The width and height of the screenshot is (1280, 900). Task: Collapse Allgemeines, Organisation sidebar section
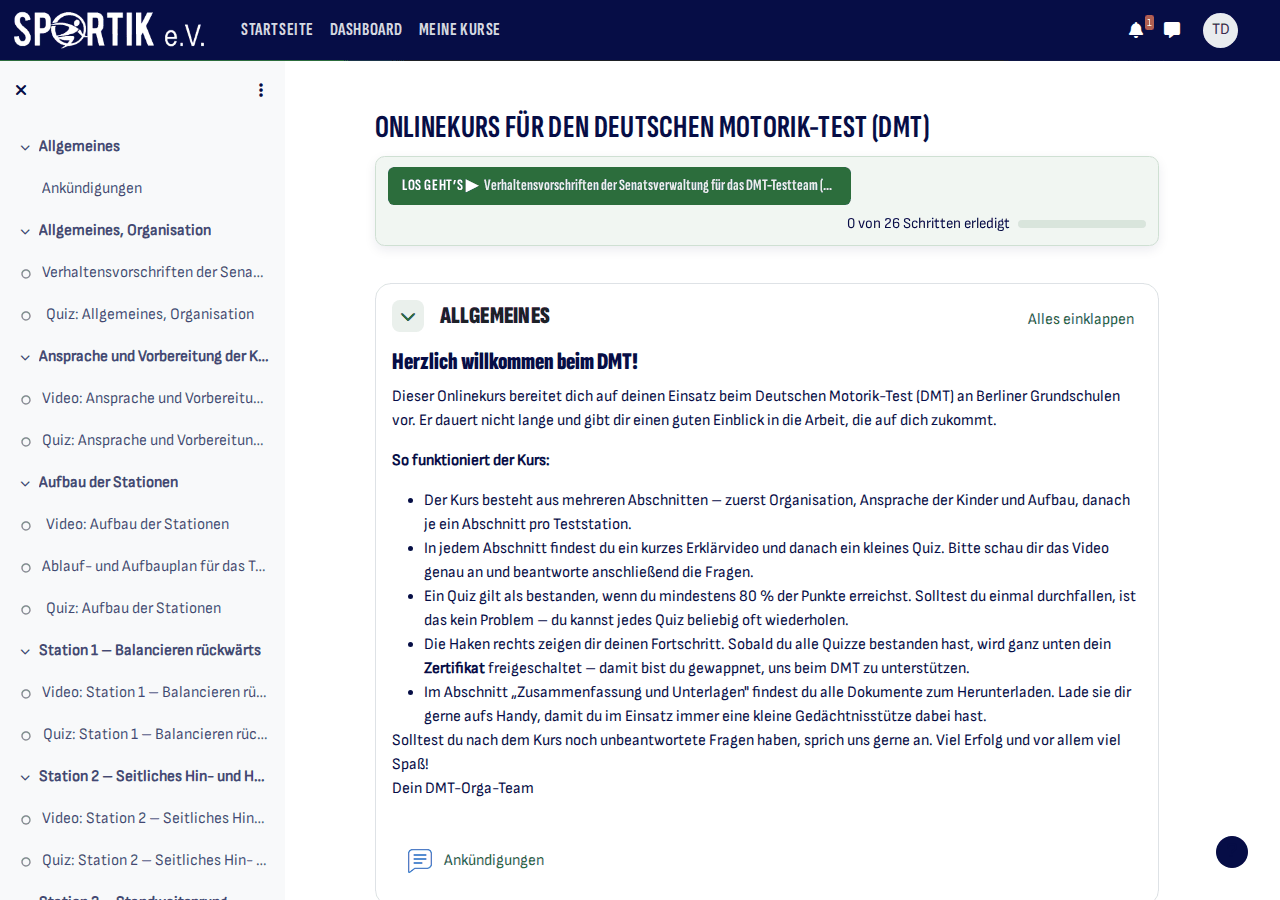click(25, 231)
